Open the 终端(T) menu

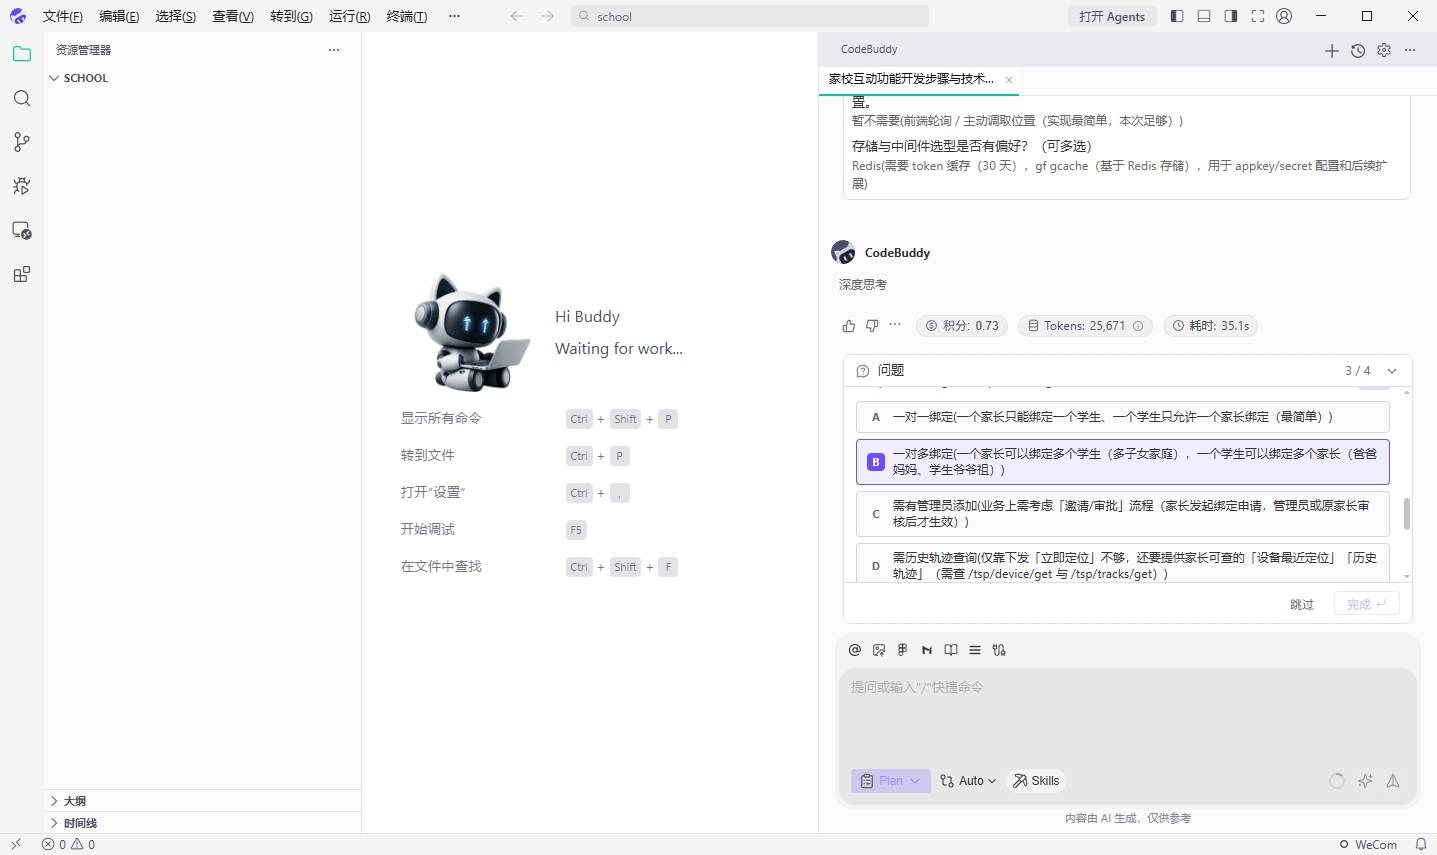tap(407, 16)
